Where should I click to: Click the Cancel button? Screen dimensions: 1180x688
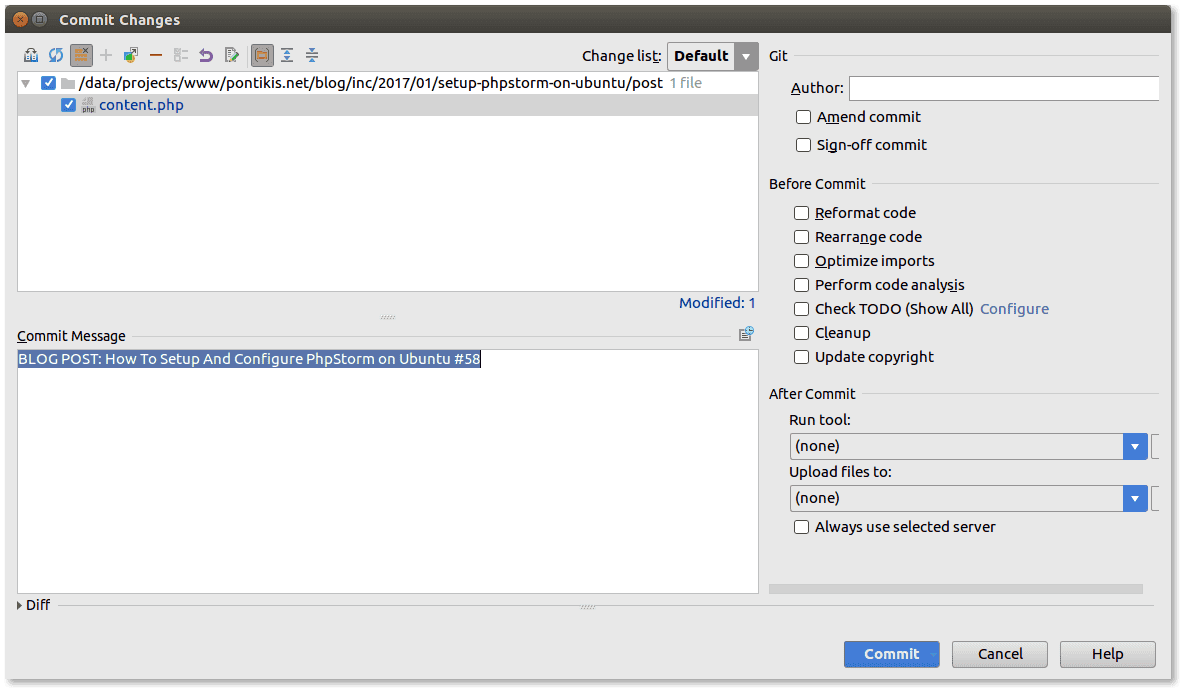coord(999,655)
